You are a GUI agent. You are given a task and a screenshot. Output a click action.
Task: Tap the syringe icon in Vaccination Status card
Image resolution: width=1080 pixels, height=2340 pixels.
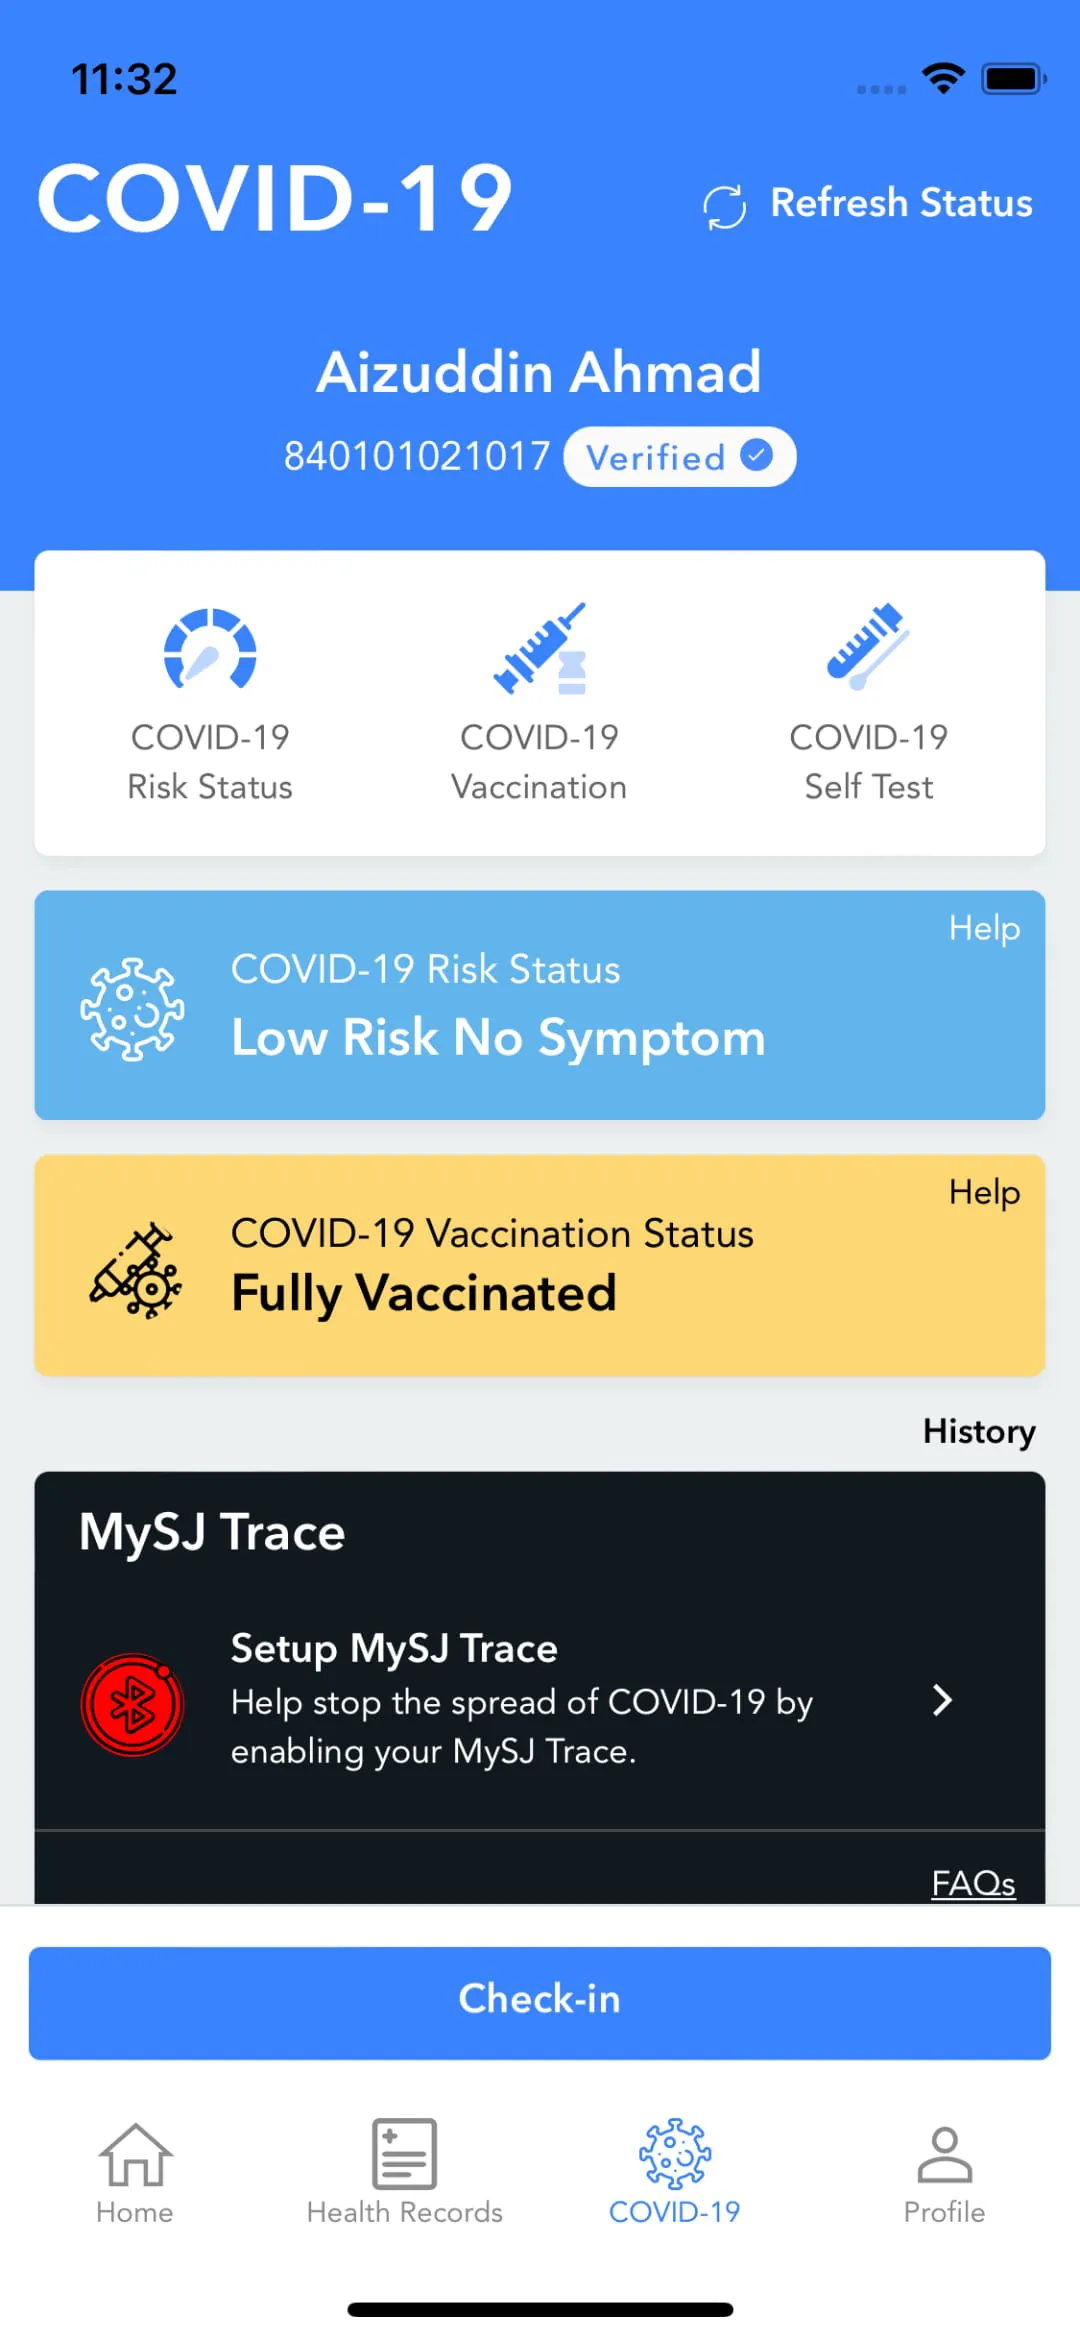click(x=136, y=1270)
